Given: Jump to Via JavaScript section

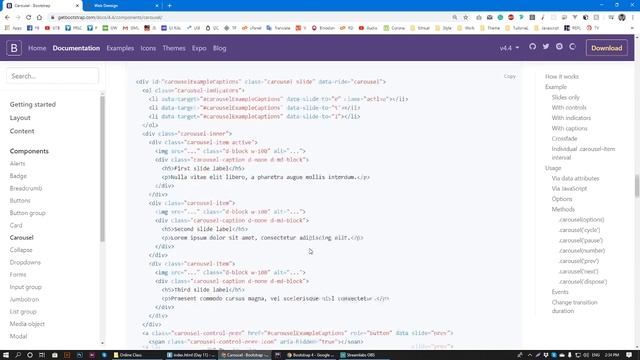Looking at the screenshot, I should (x=569, y=189).
